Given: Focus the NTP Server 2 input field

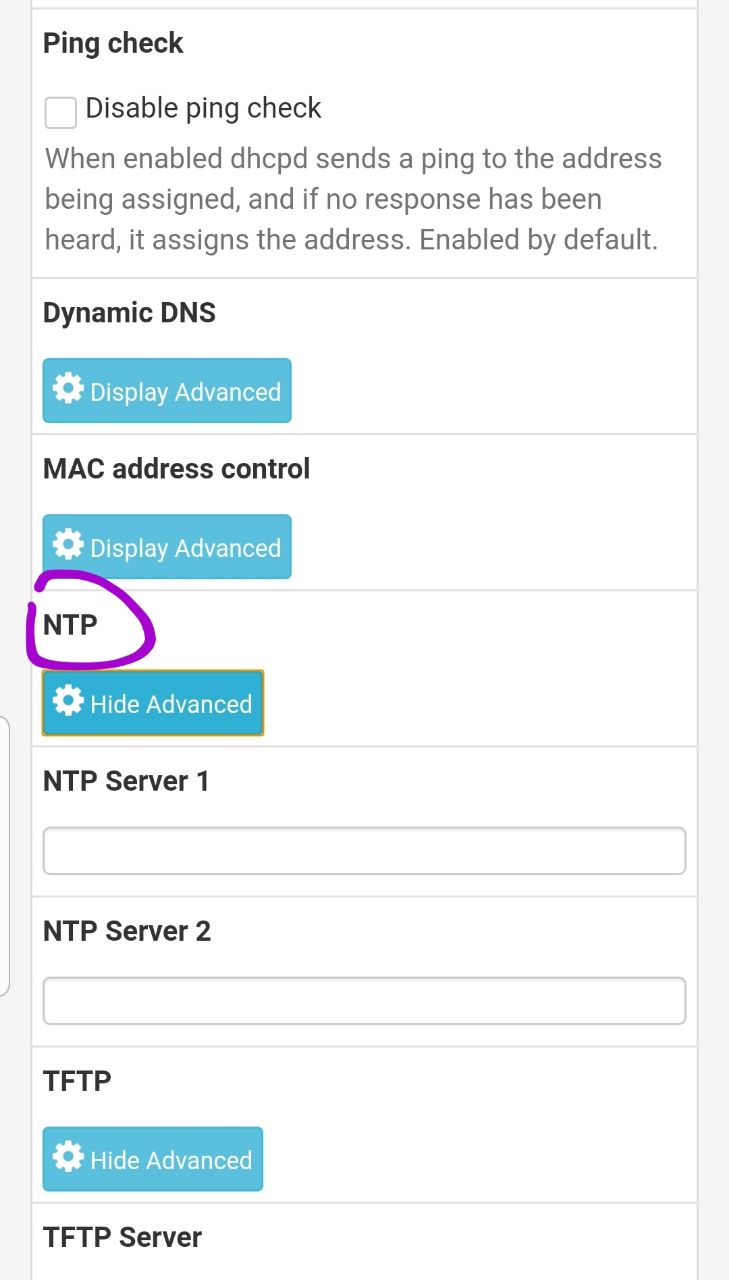Looking at the screenshot, I should click(x=364, y=1001).
